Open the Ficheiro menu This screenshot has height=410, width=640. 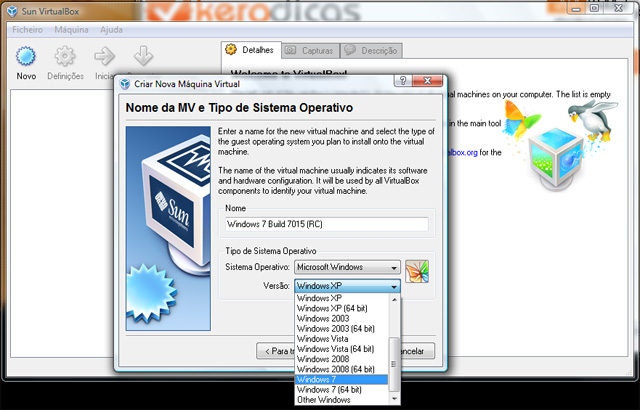coord(27,30)
